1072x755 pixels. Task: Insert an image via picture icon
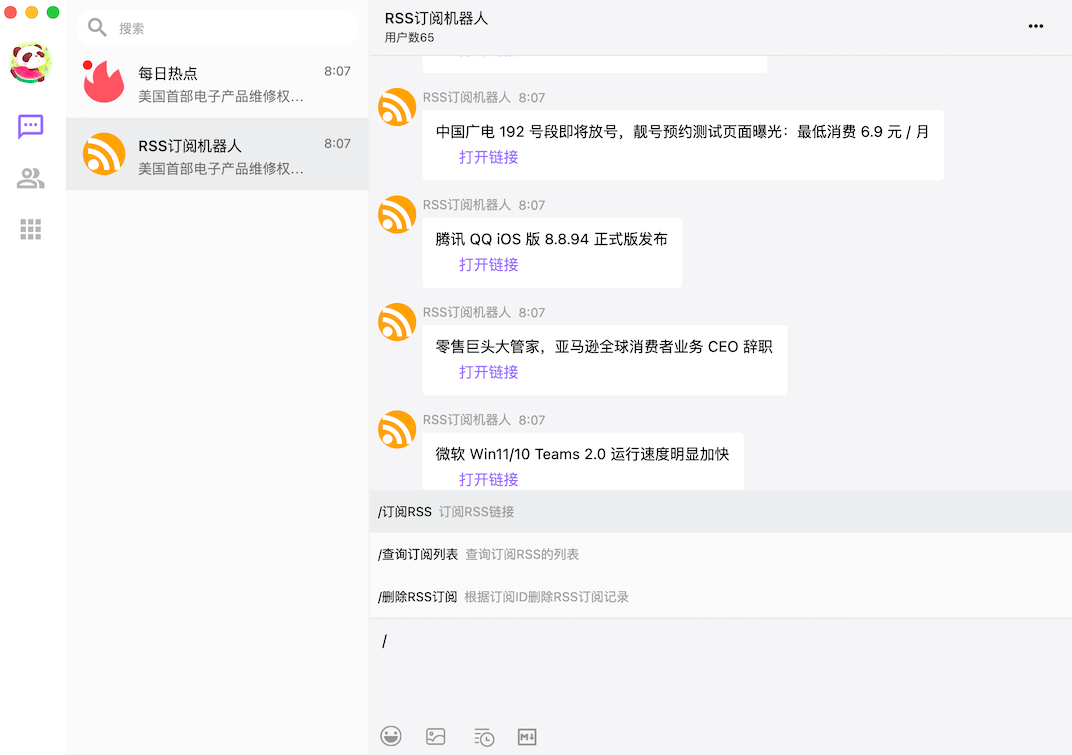tap(436, 737)
